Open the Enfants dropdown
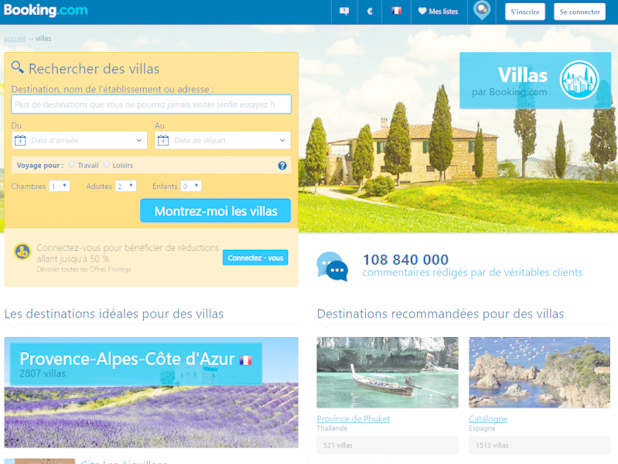 190,186
